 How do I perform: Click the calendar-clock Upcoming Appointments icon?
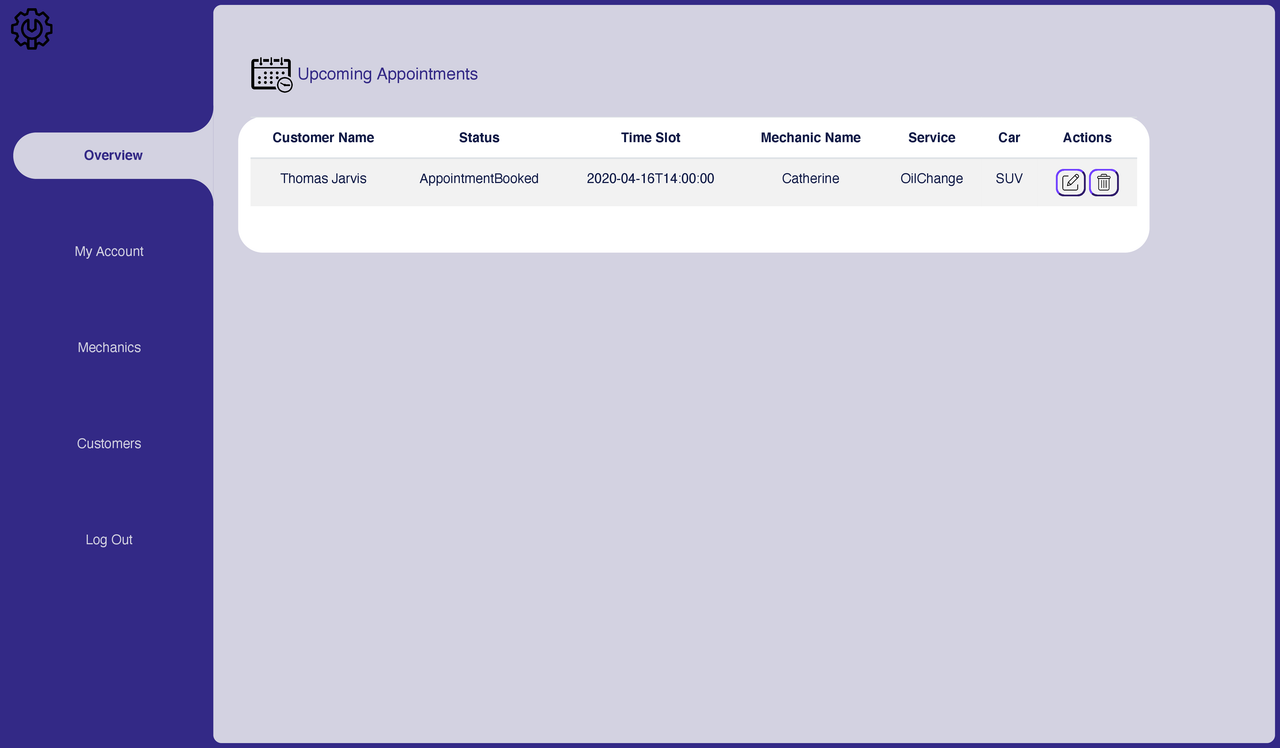(271, 75)
